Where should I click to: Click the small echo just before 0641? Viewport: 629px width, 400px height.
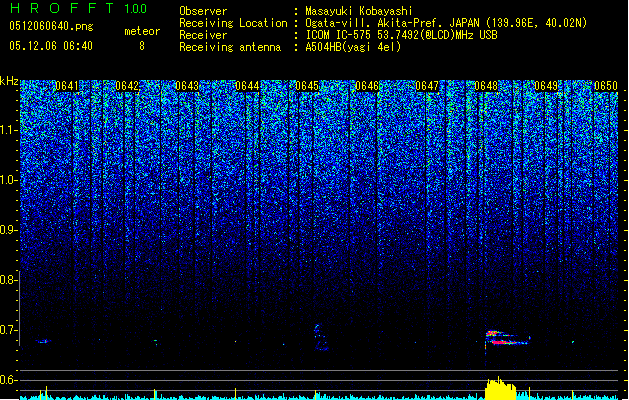click(x=43, y=341)
